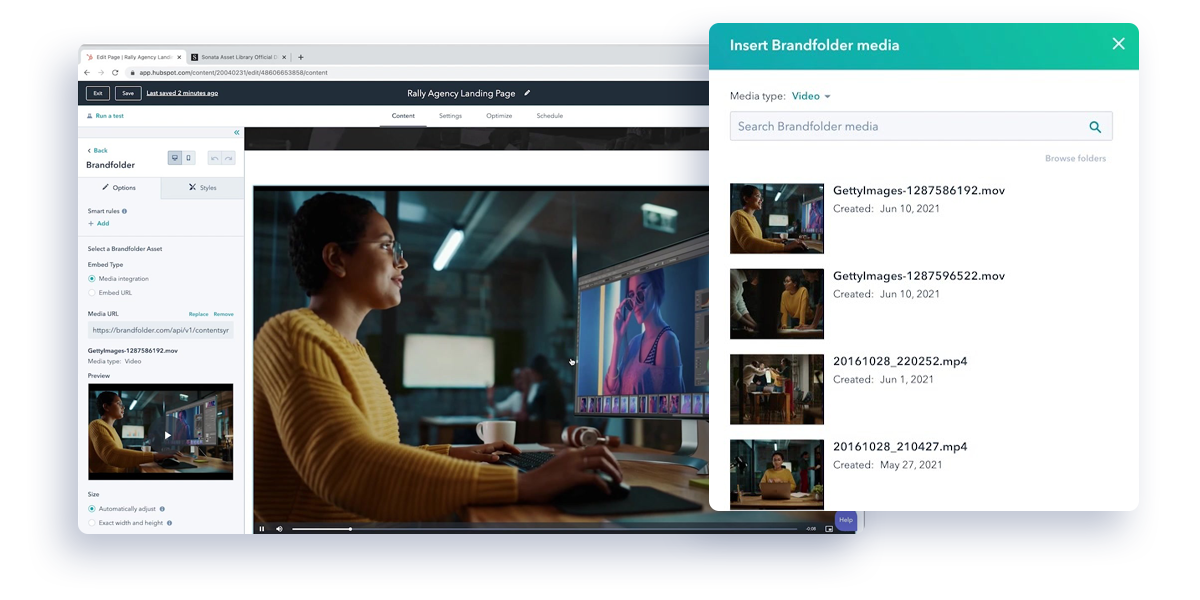Go Back from the Brandfolder module
Image resolution: width=1200 pixels, height=600 pixels.
(x=98, y=151)
